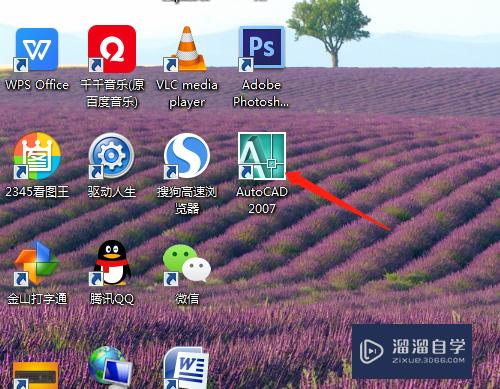Viewport: 500px width, 389px height.
Task: Click the "2345看图王" label text
Action: (37, 192)
